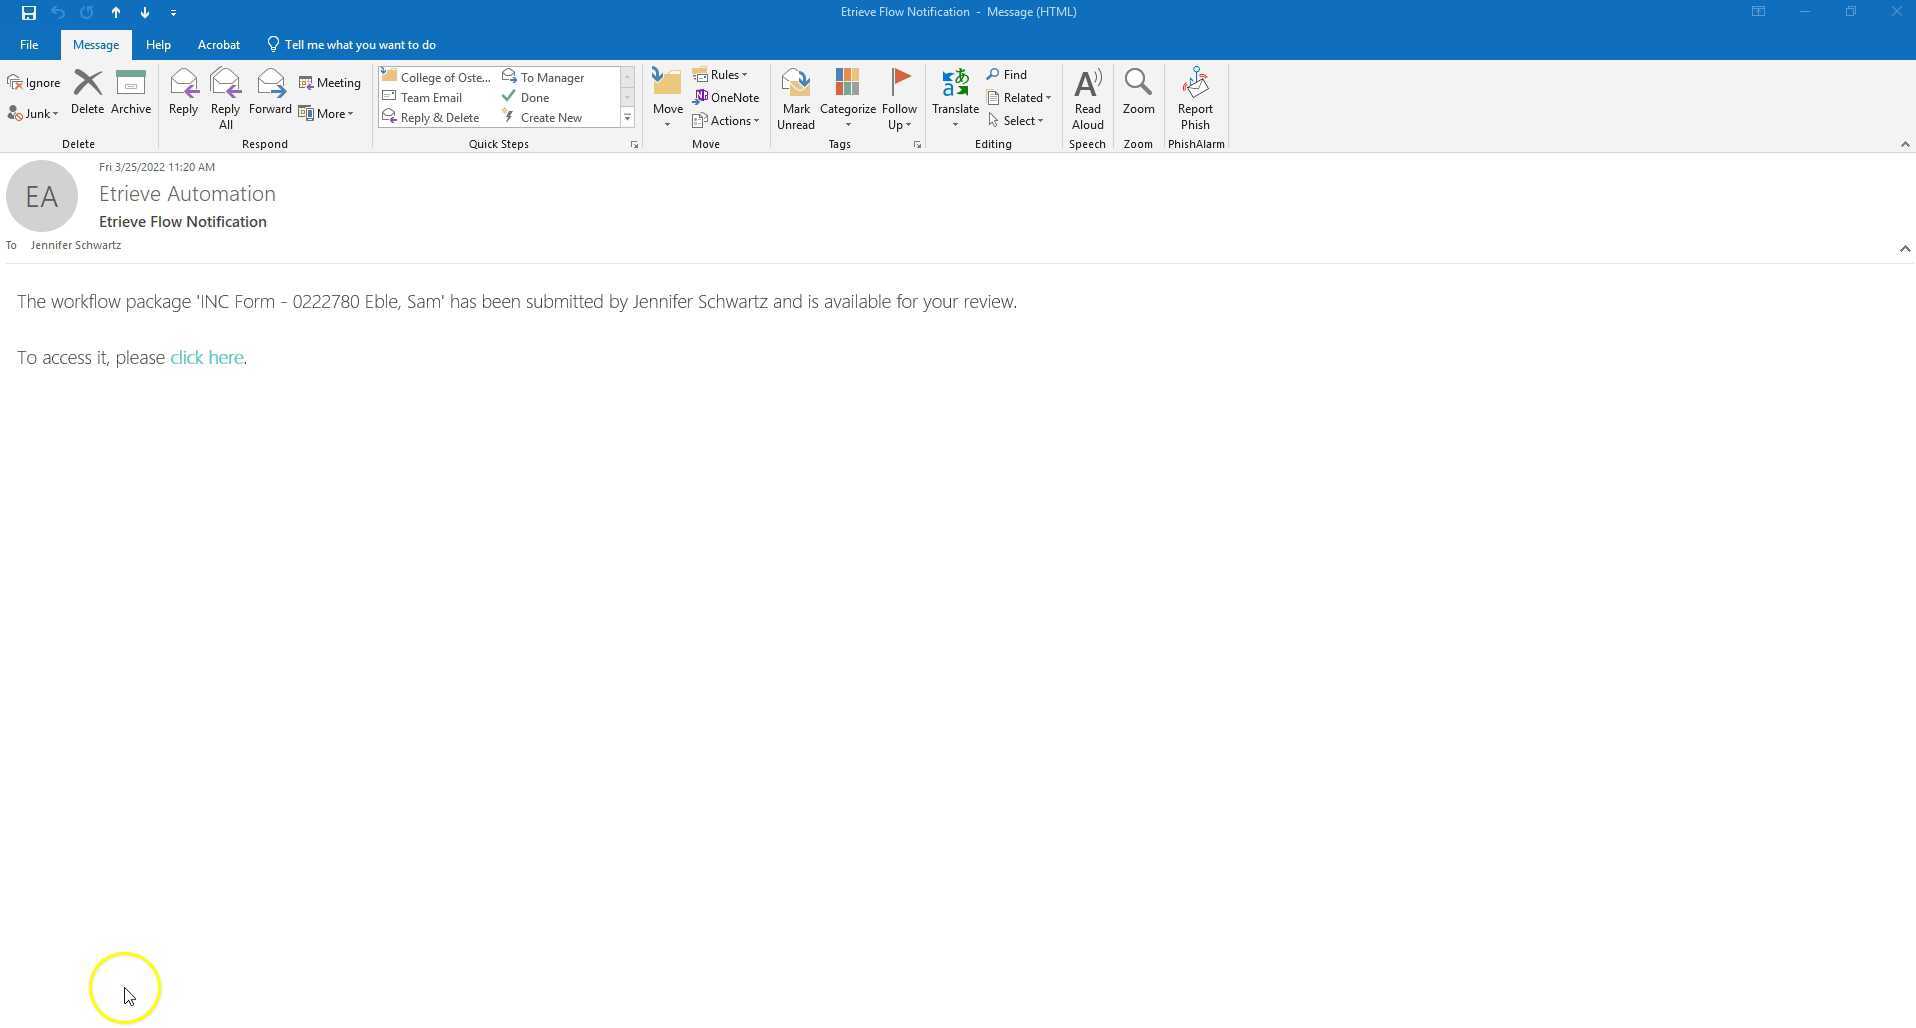Expand the Quick Steps gallery
The image size is (1916, 1028).
coord(627,118)
